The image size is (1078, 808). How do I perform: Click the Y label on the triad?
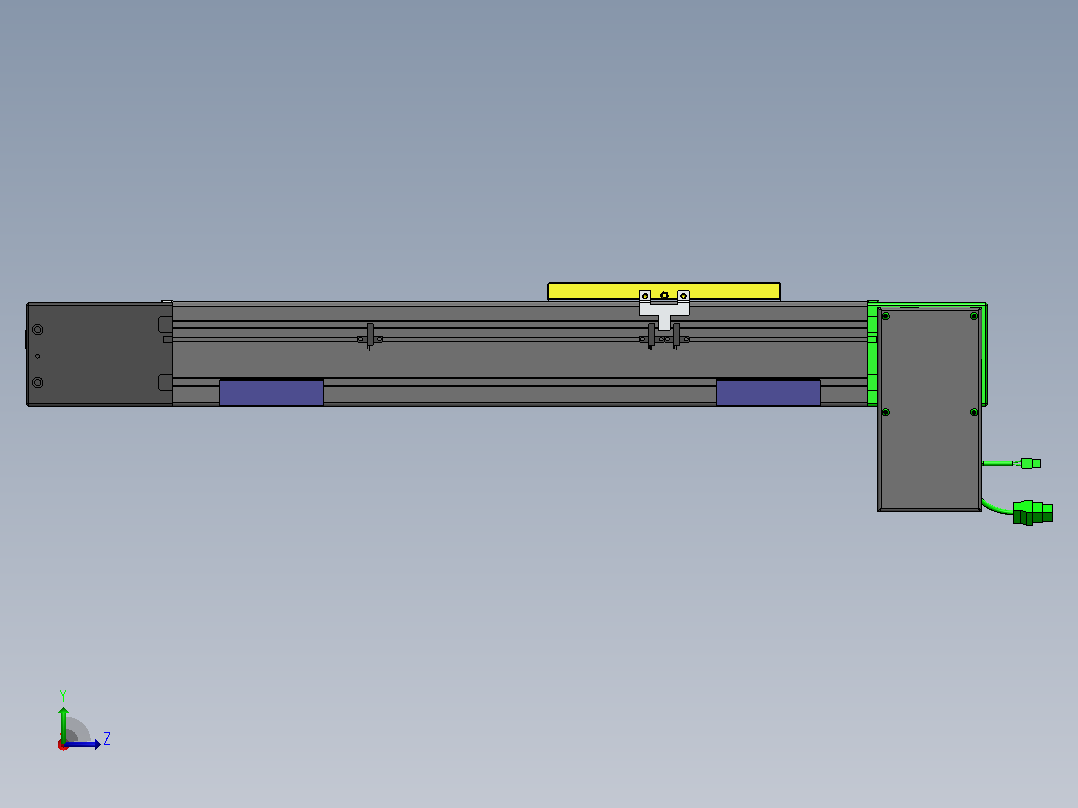(x=63, y=695)
